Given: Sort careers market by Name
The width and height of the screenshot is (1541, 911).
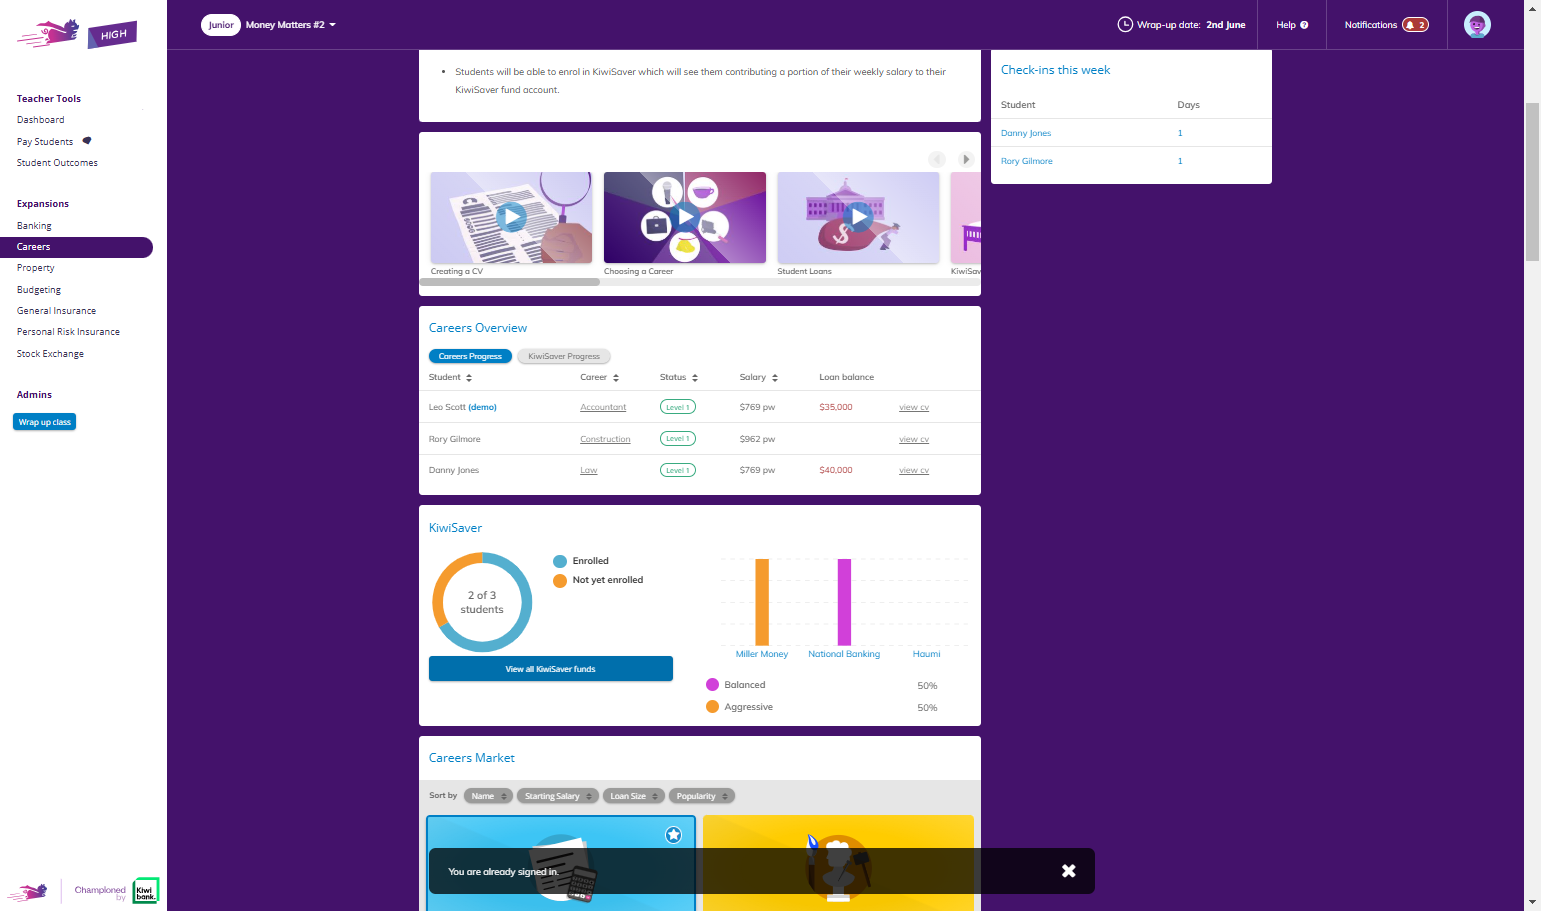Looking at the screenshot, I should coord(488,796).
